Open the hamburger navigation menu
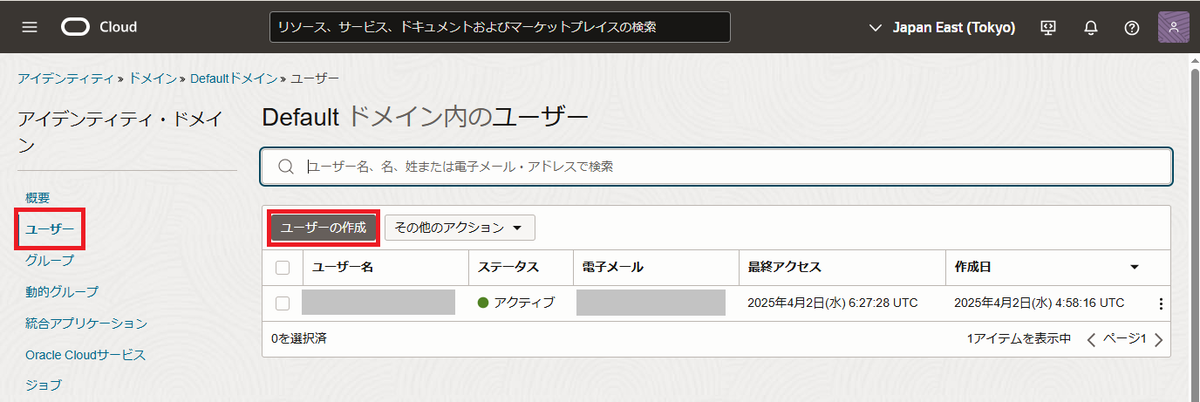Image resolution: width=1200 pixels, height=402 pixels. [x=29, y=27]
